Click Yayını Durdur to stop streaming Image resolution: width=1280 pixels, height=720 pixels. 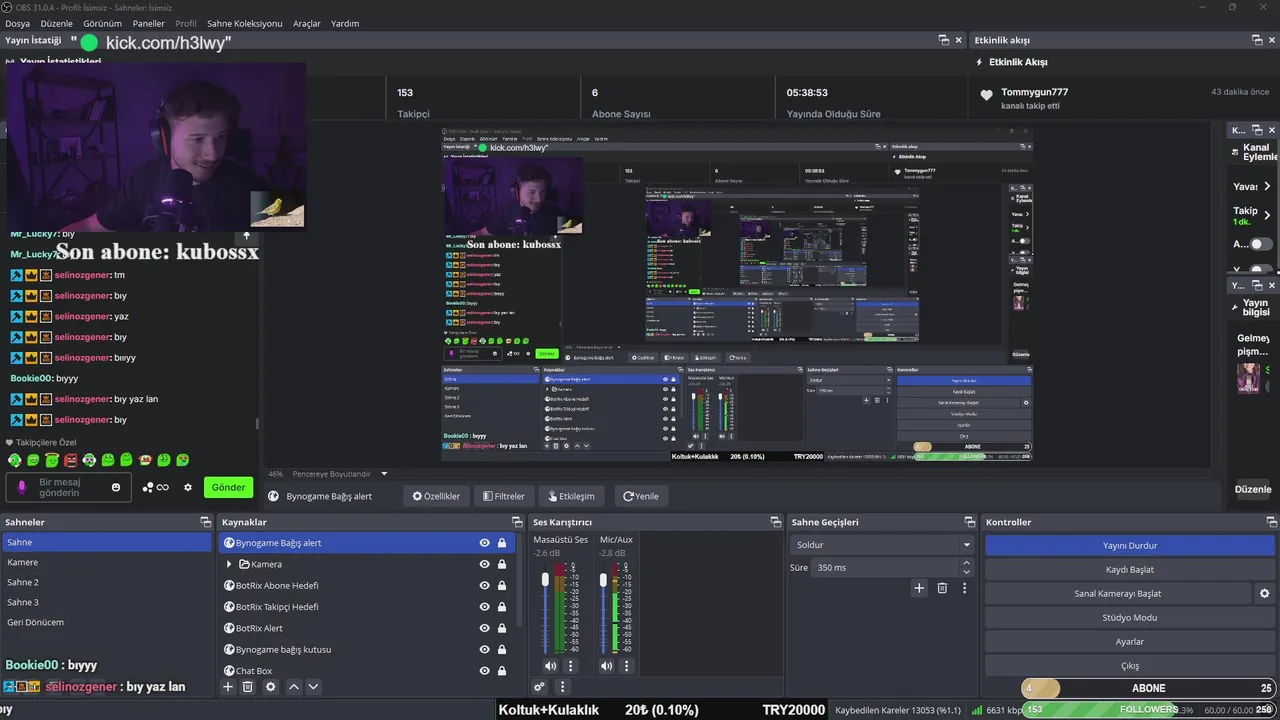tap(1130, 545)
